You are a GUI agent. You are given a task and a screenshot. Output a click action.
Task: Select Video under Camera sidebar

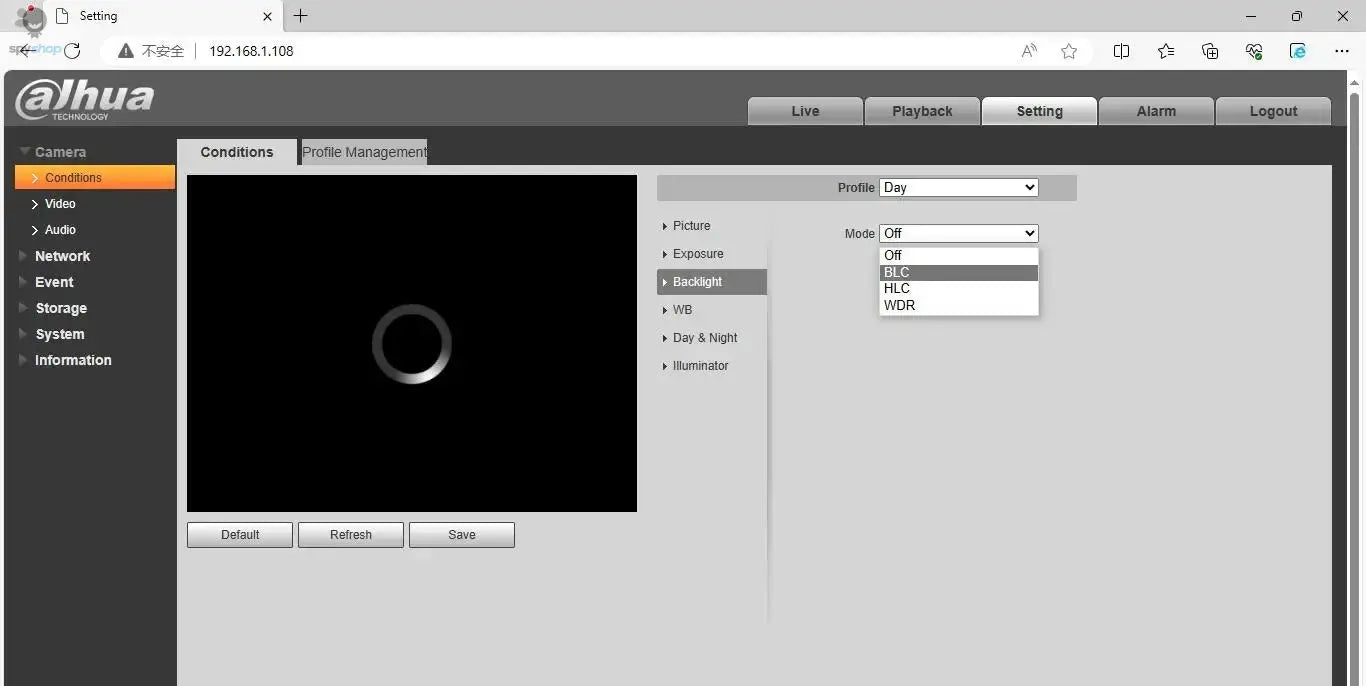60,204
